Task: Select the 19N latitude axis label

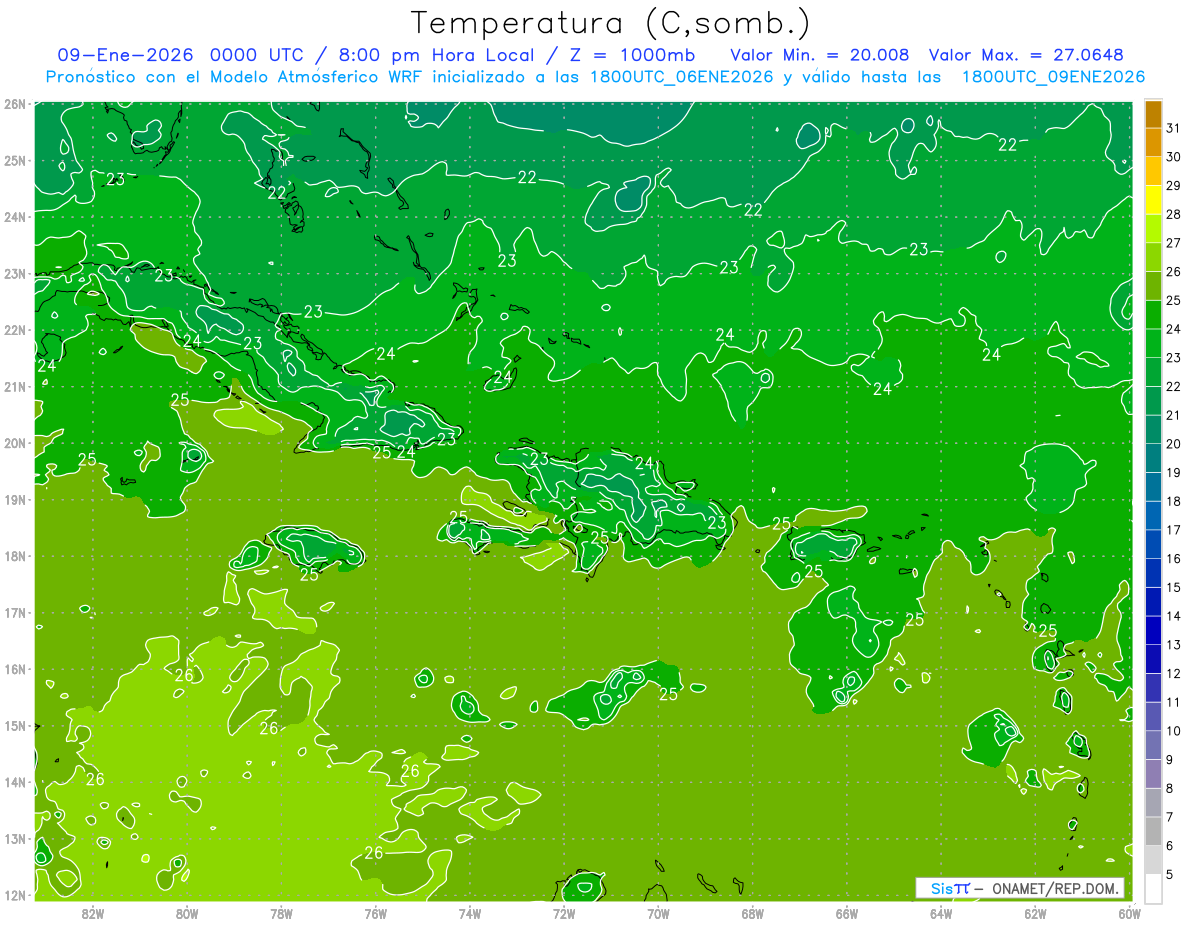Action: [x=14, y=499]
